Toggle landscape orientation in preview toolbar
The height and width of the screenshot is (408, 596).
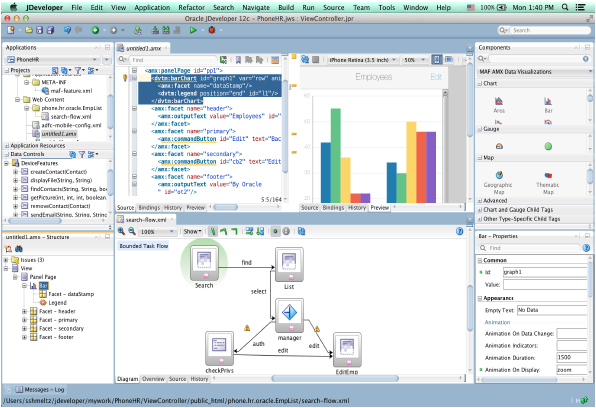pos(449,60)
